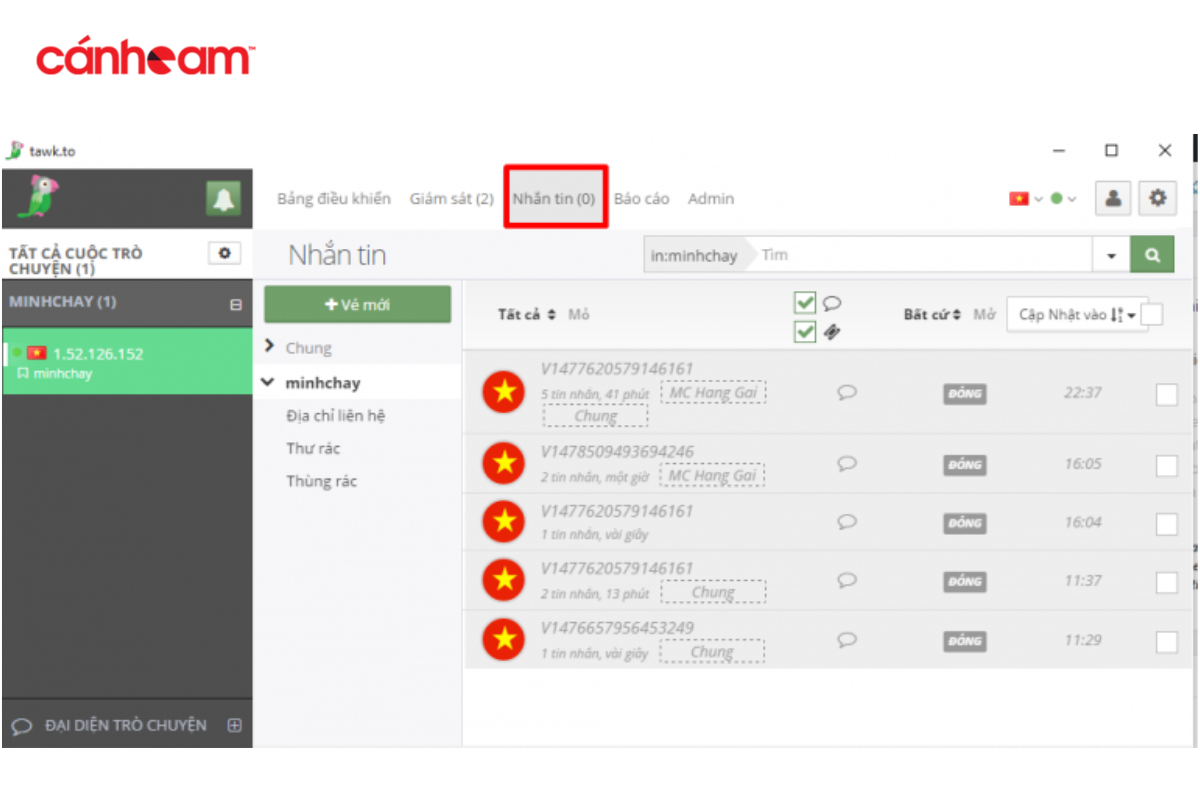Open the Địa chỉ liên hệ folder
The width and height of the screenshot is (1200, 800).
[x=336, y=416]
